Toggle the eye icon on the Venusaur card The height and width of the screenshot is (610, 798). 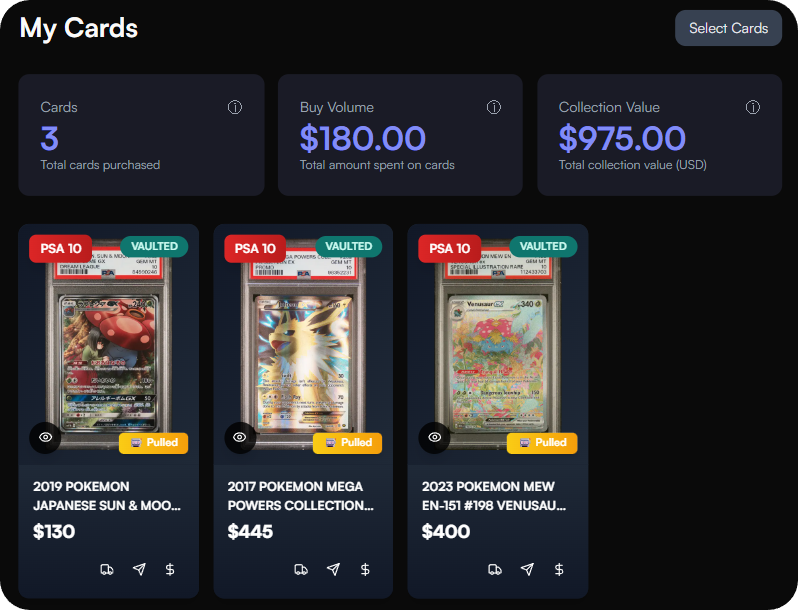click(x=434, y=437)
